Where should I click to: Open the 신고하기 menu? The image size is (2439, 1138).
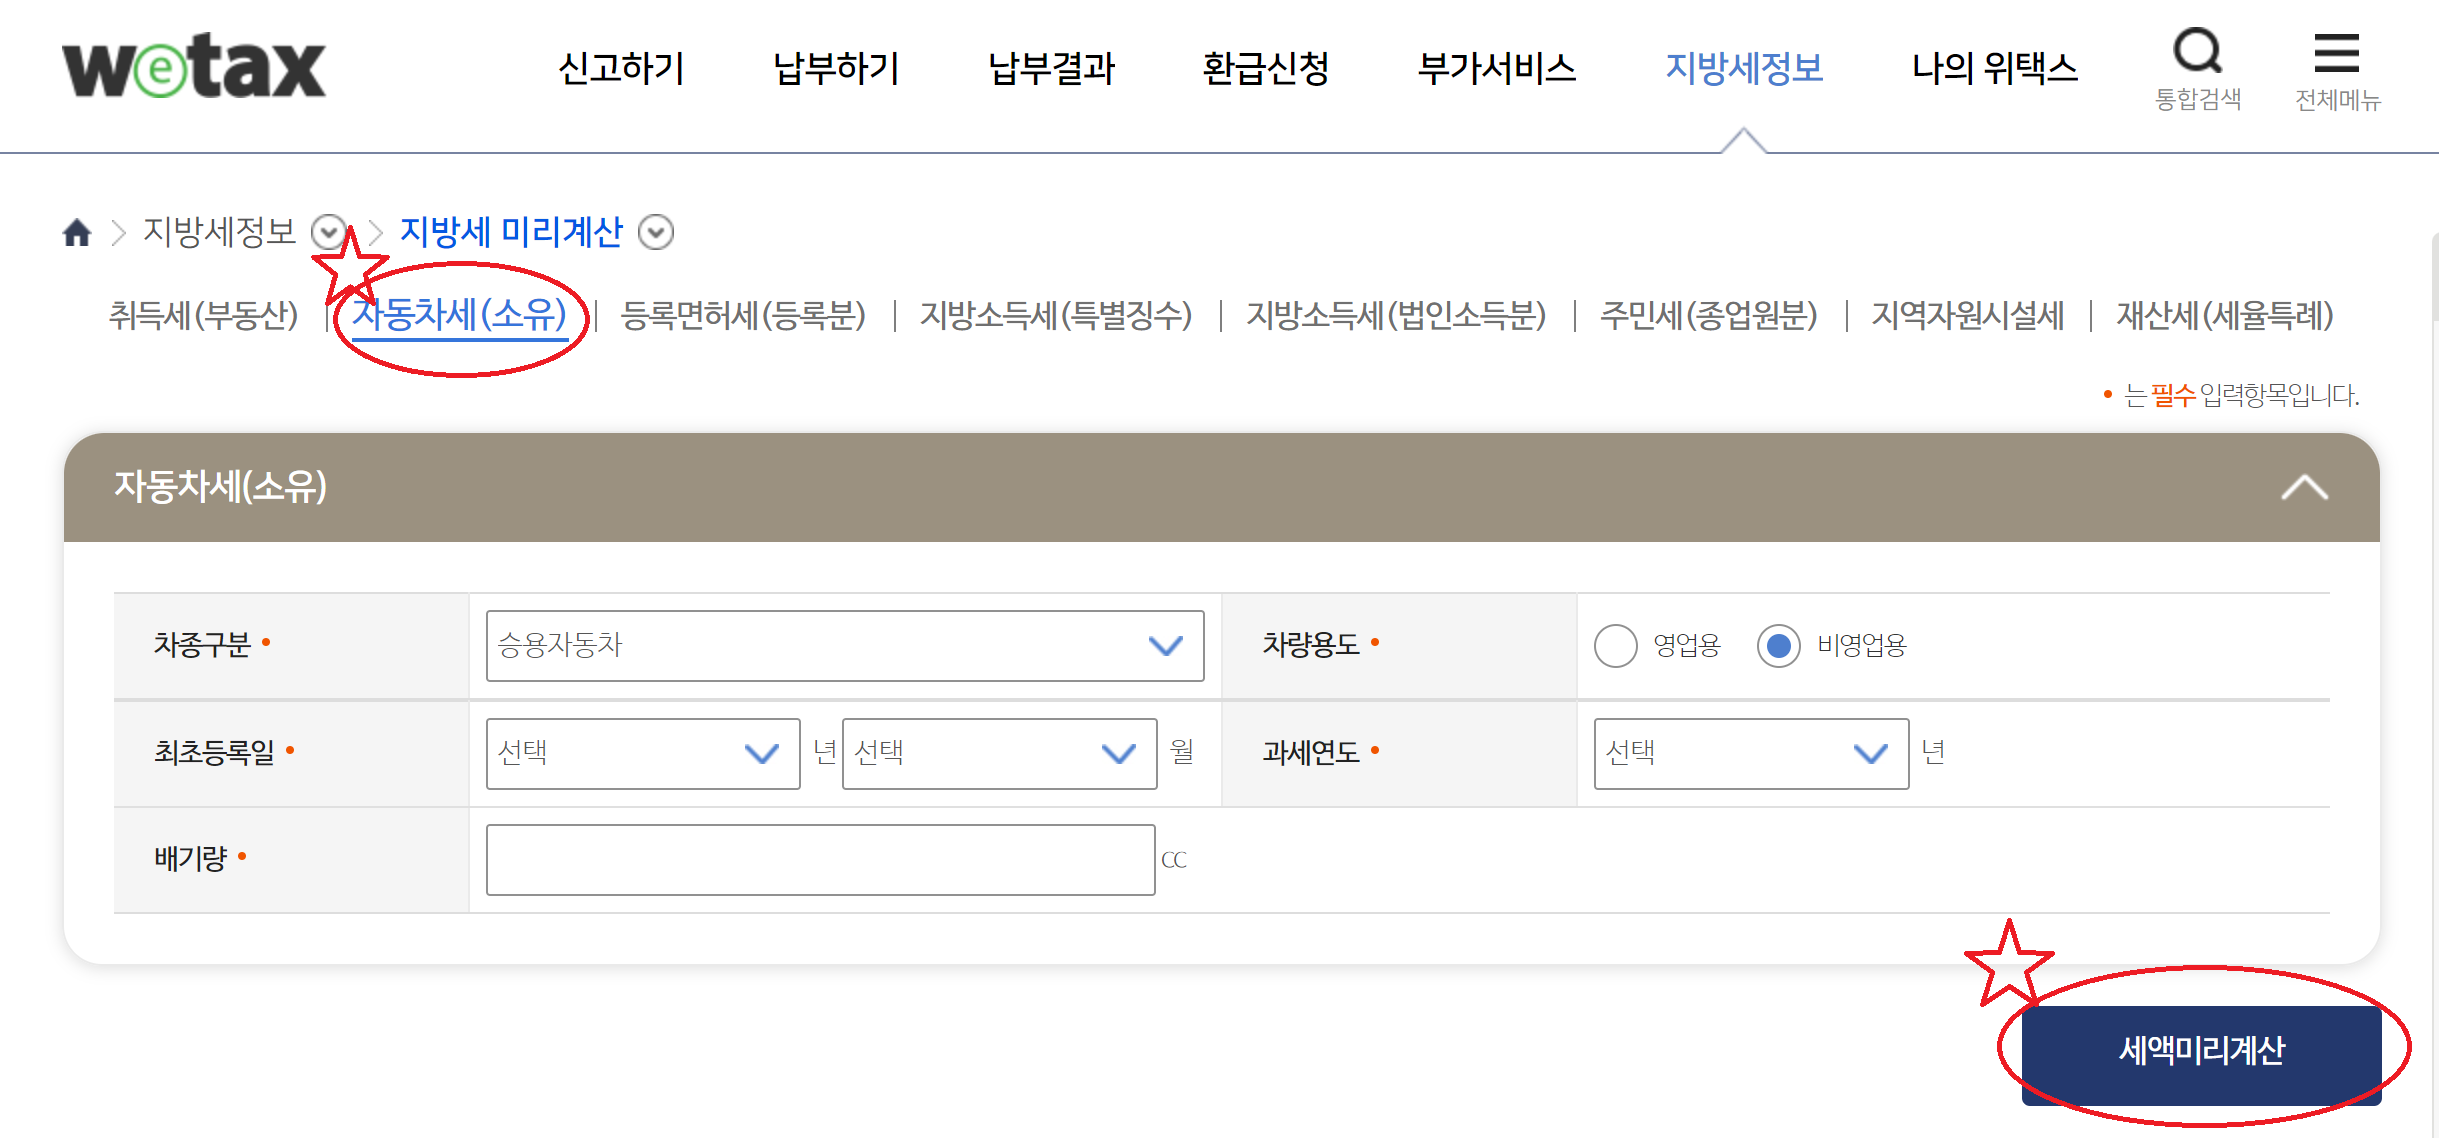tap(621, 68)
